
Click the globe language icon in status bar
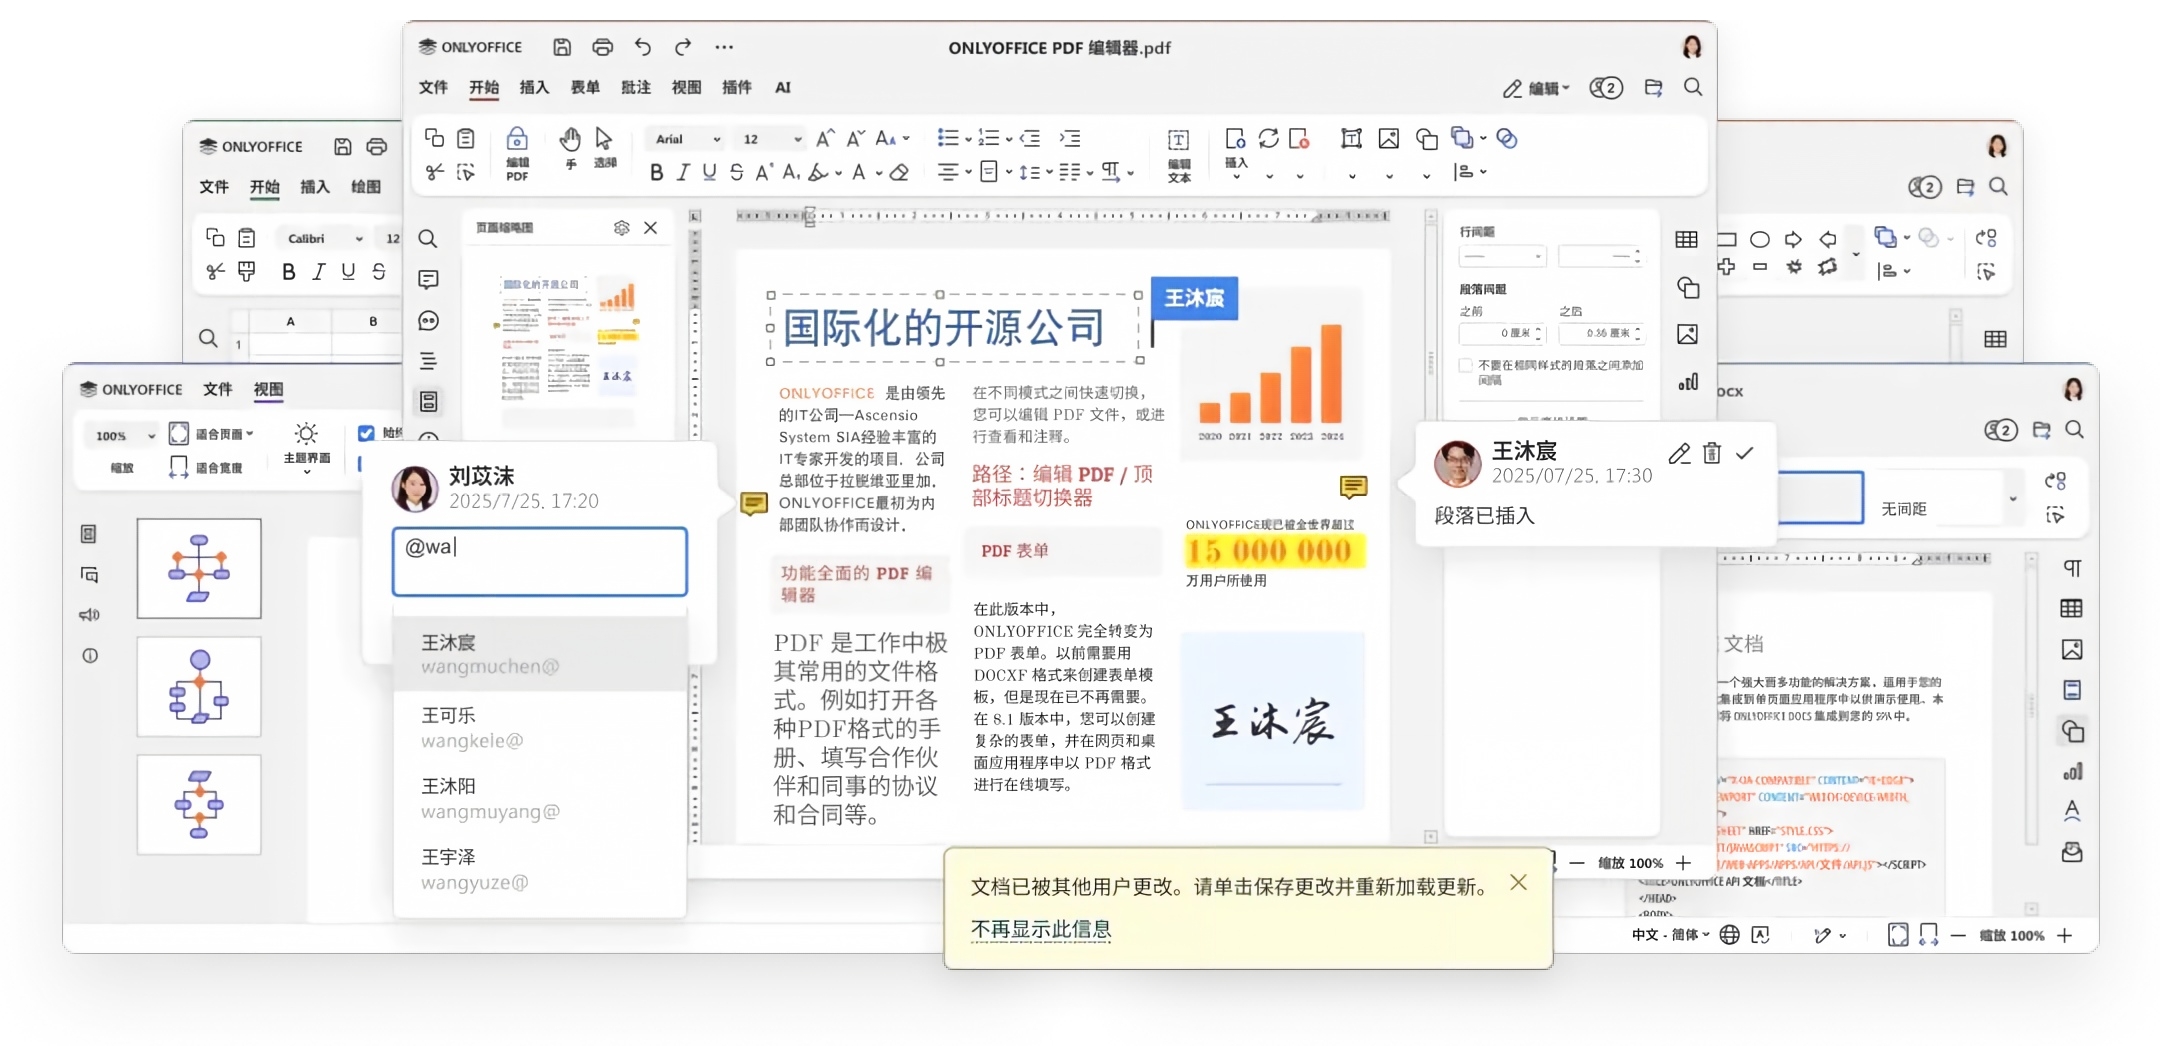point(1730,935)
